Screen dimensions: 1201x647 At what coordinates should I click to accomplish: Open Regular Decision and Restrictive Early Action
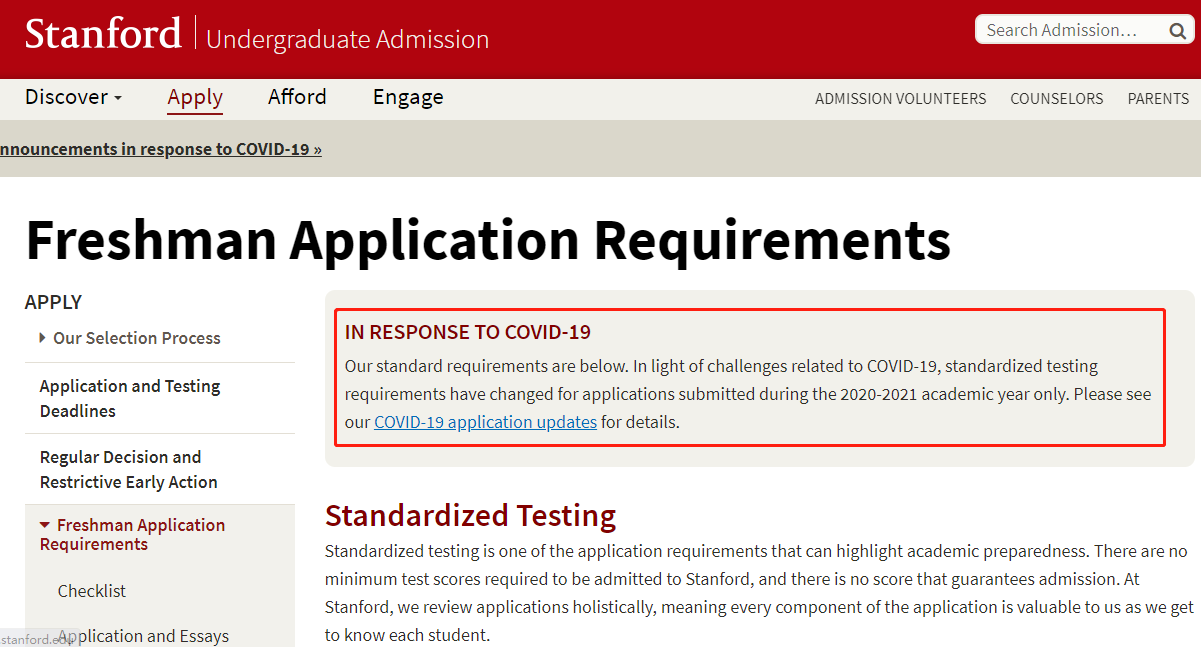click(x=128, y=469)
